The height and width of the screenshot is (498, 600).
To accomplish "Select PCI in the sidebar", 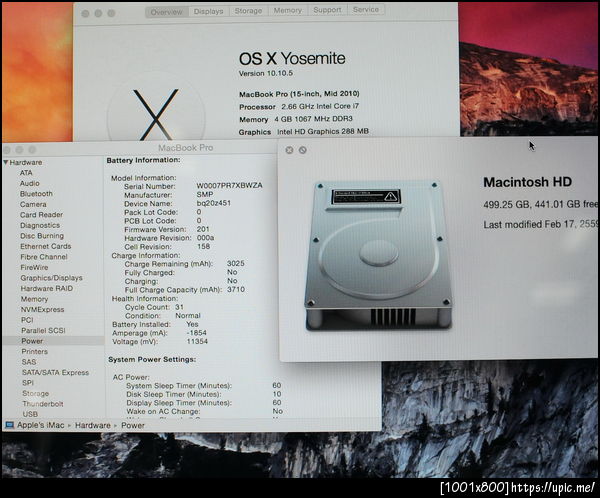I will 27,320.
